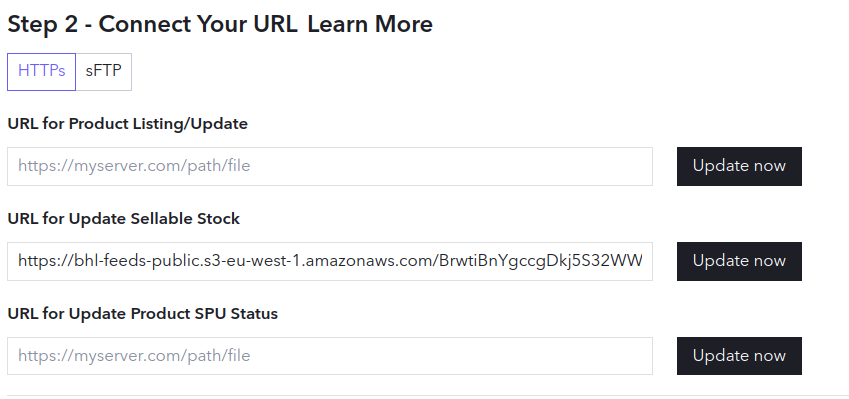Switch to the HTTPs tab
Screen dimensions: 849x399
tap(41, 71)
